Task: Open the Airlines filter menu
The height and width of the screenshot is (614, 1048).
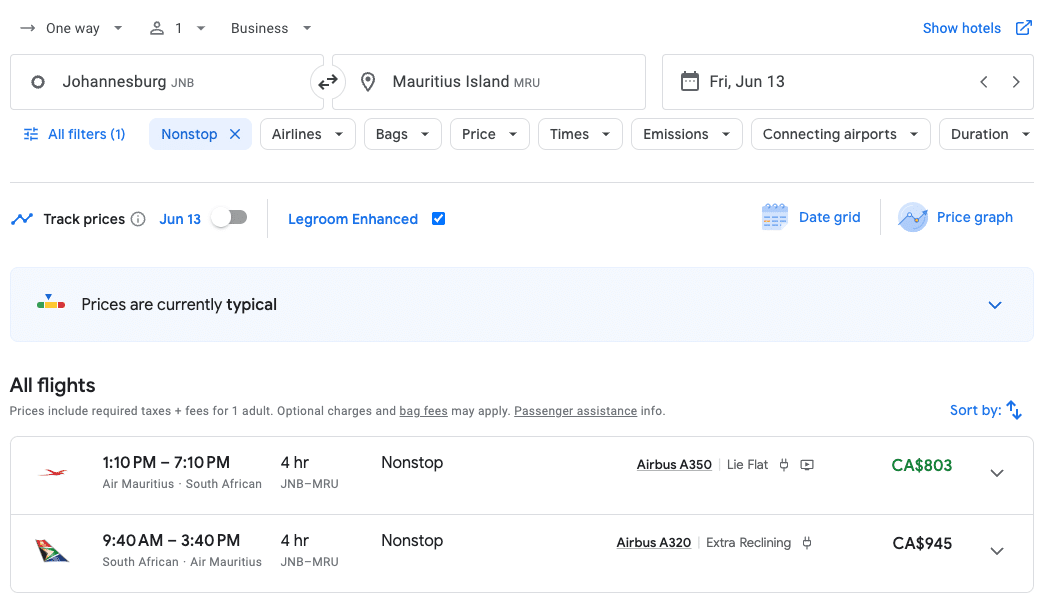Action: 307,134
